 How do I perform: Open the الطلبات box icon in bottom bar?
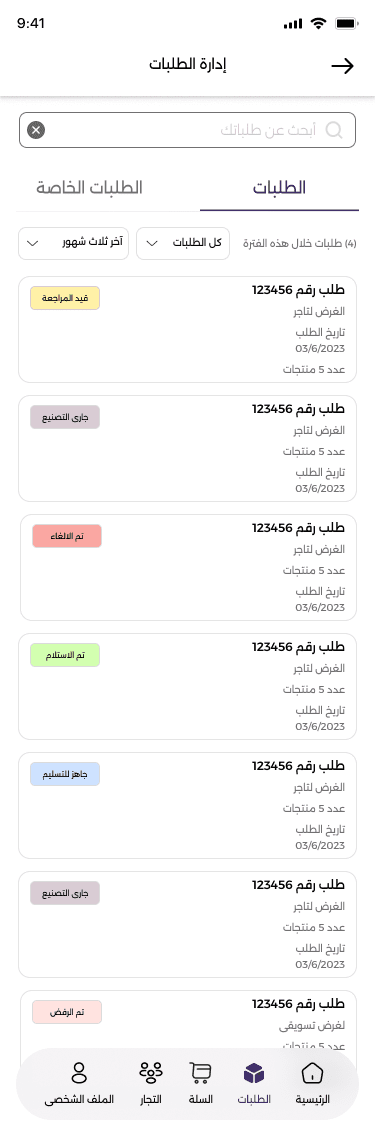tap(254, 1072)
